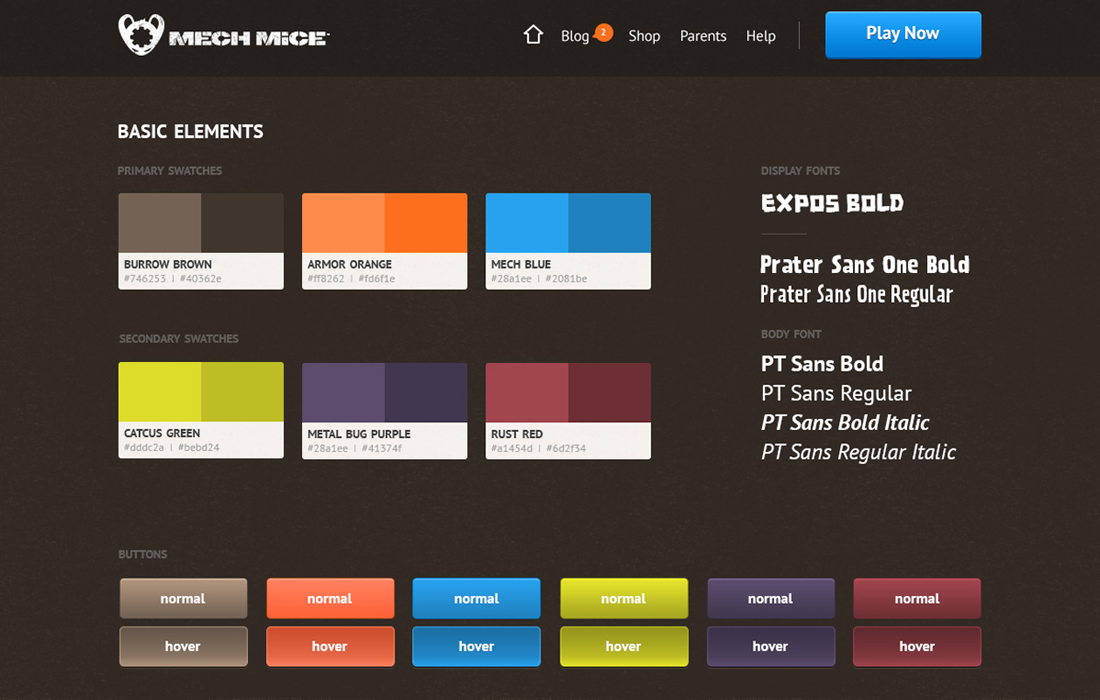Viewport: 1100px width, 700px height.
Task: Open the Blog menu item
Action: (x=575, y=36)
